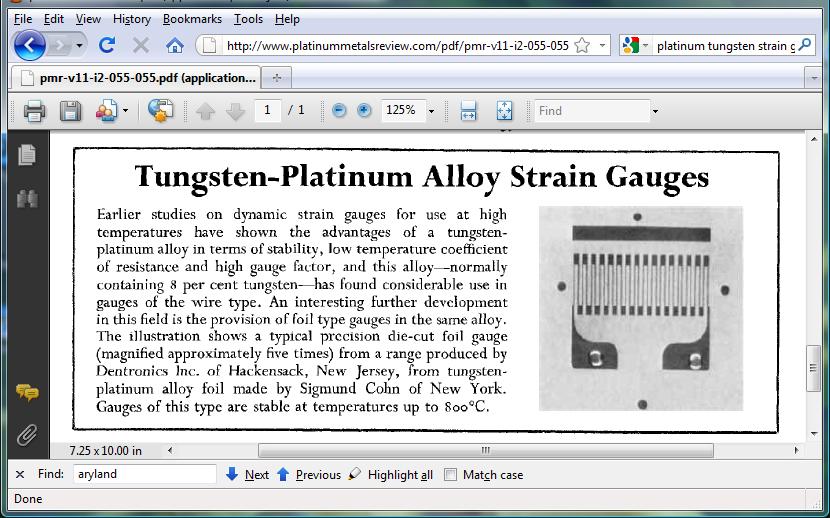Click the vertical scrollbar up arrow
Image resolution: width=830 pixels, height=518 pixels.
(814, 139)
